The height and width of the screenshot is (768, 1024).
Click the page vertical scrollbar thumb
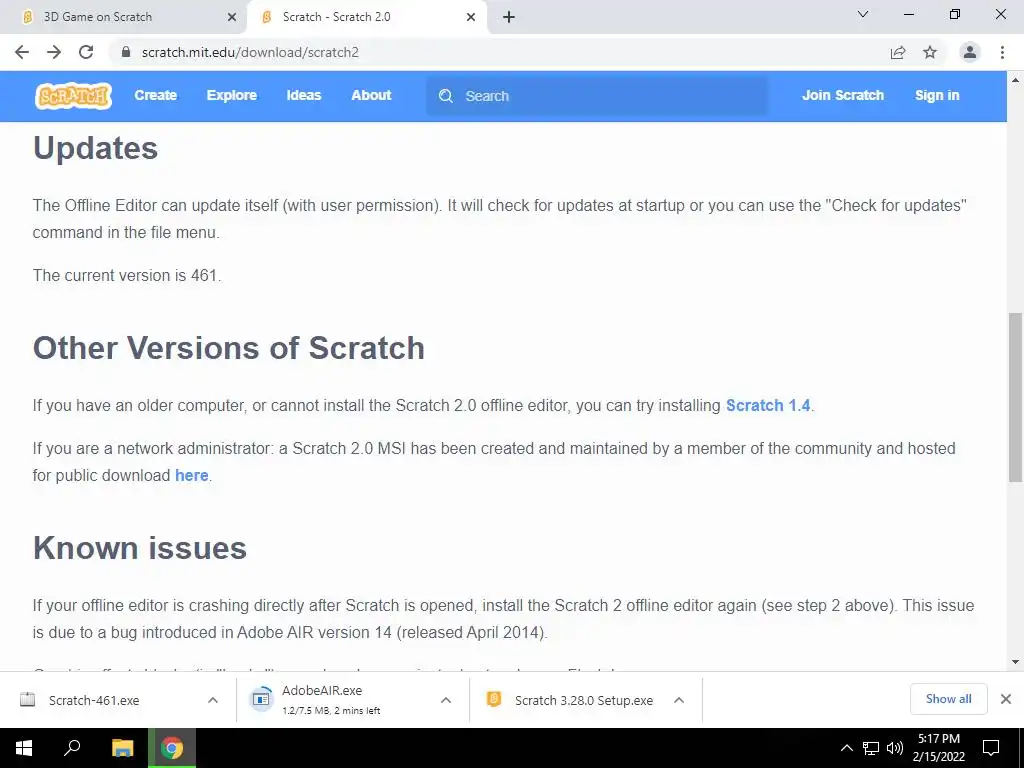click(x=1015, y=397)
